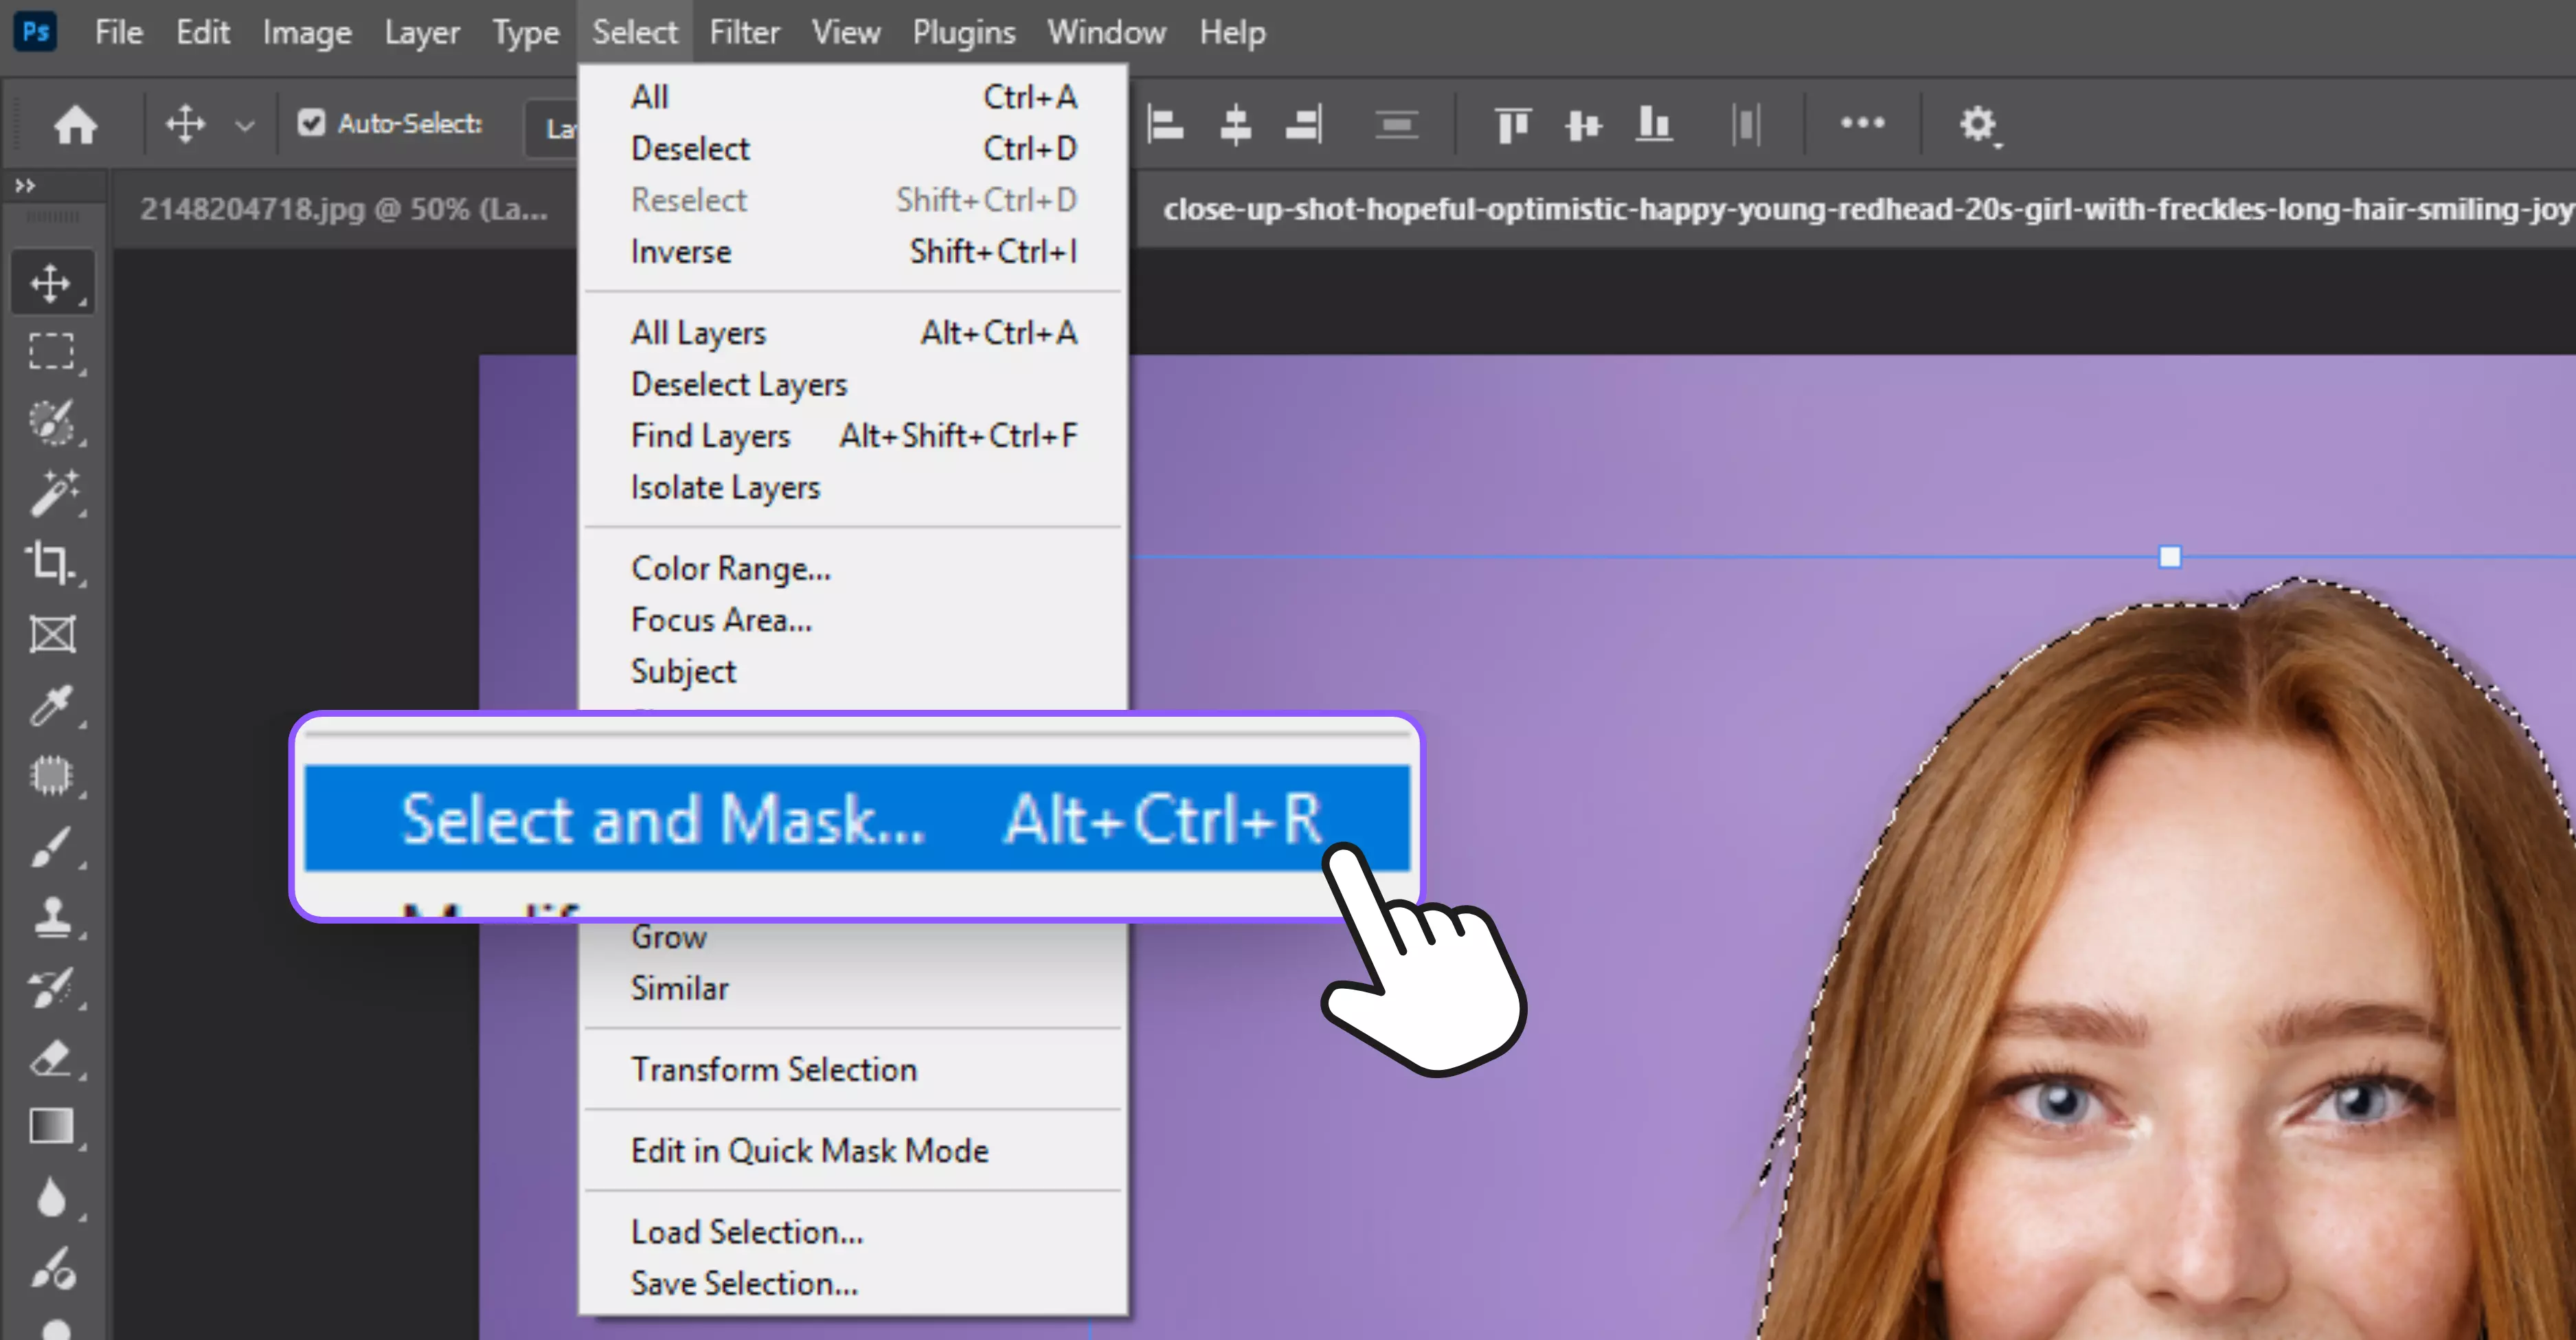Screen dimensions: 2576x1340
Task: Switch to 2148204718.jpg document tab
Action: click(343, 209)
